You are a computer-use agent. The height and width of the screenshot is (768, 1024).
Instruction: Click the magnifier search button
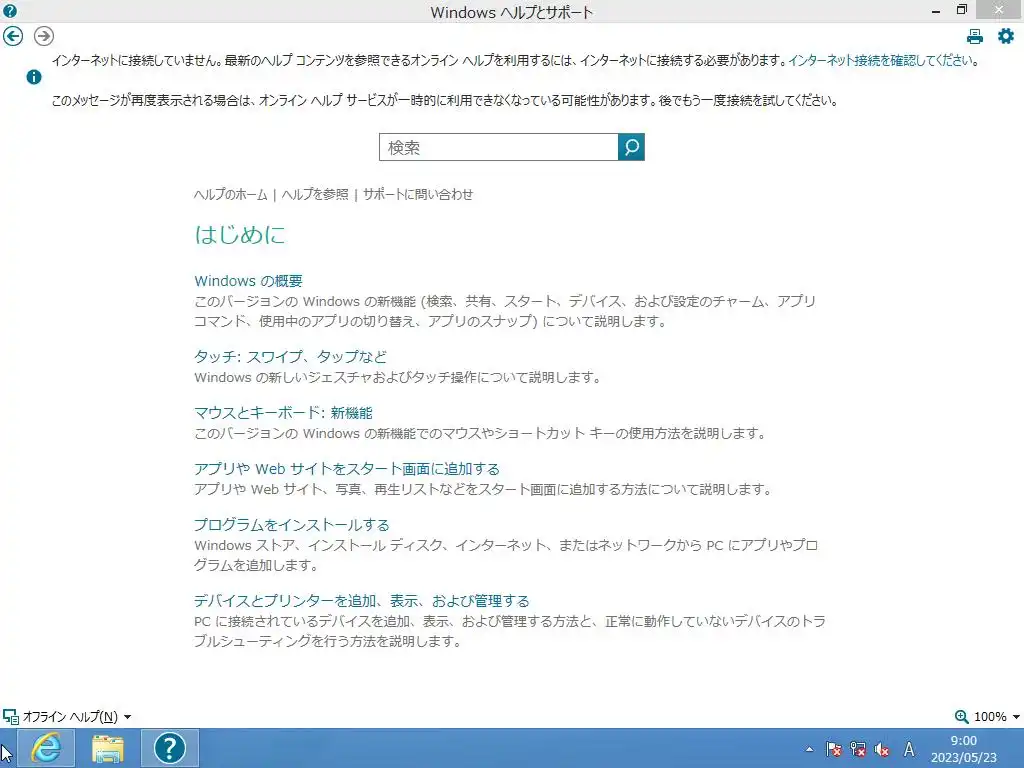coord(631,147)
